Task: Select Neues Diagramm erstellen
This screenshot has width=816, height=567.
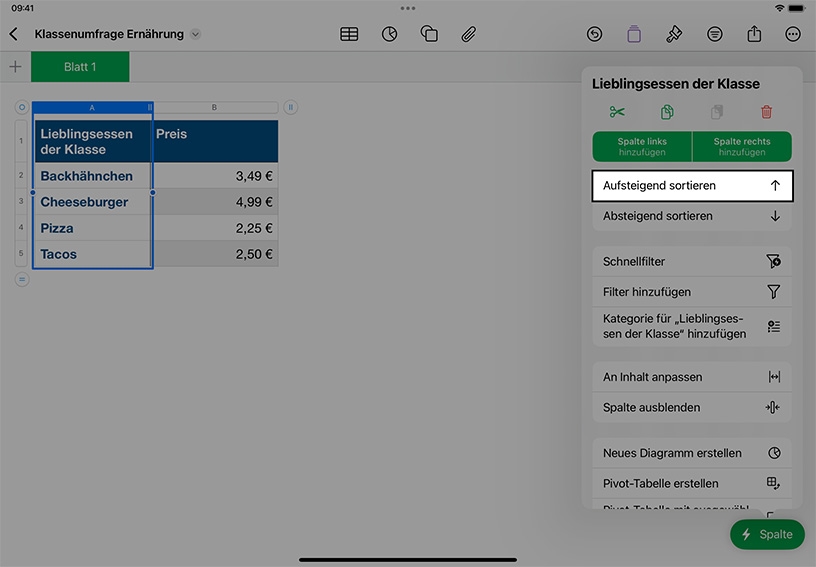Action: click(x=692, y=453)
